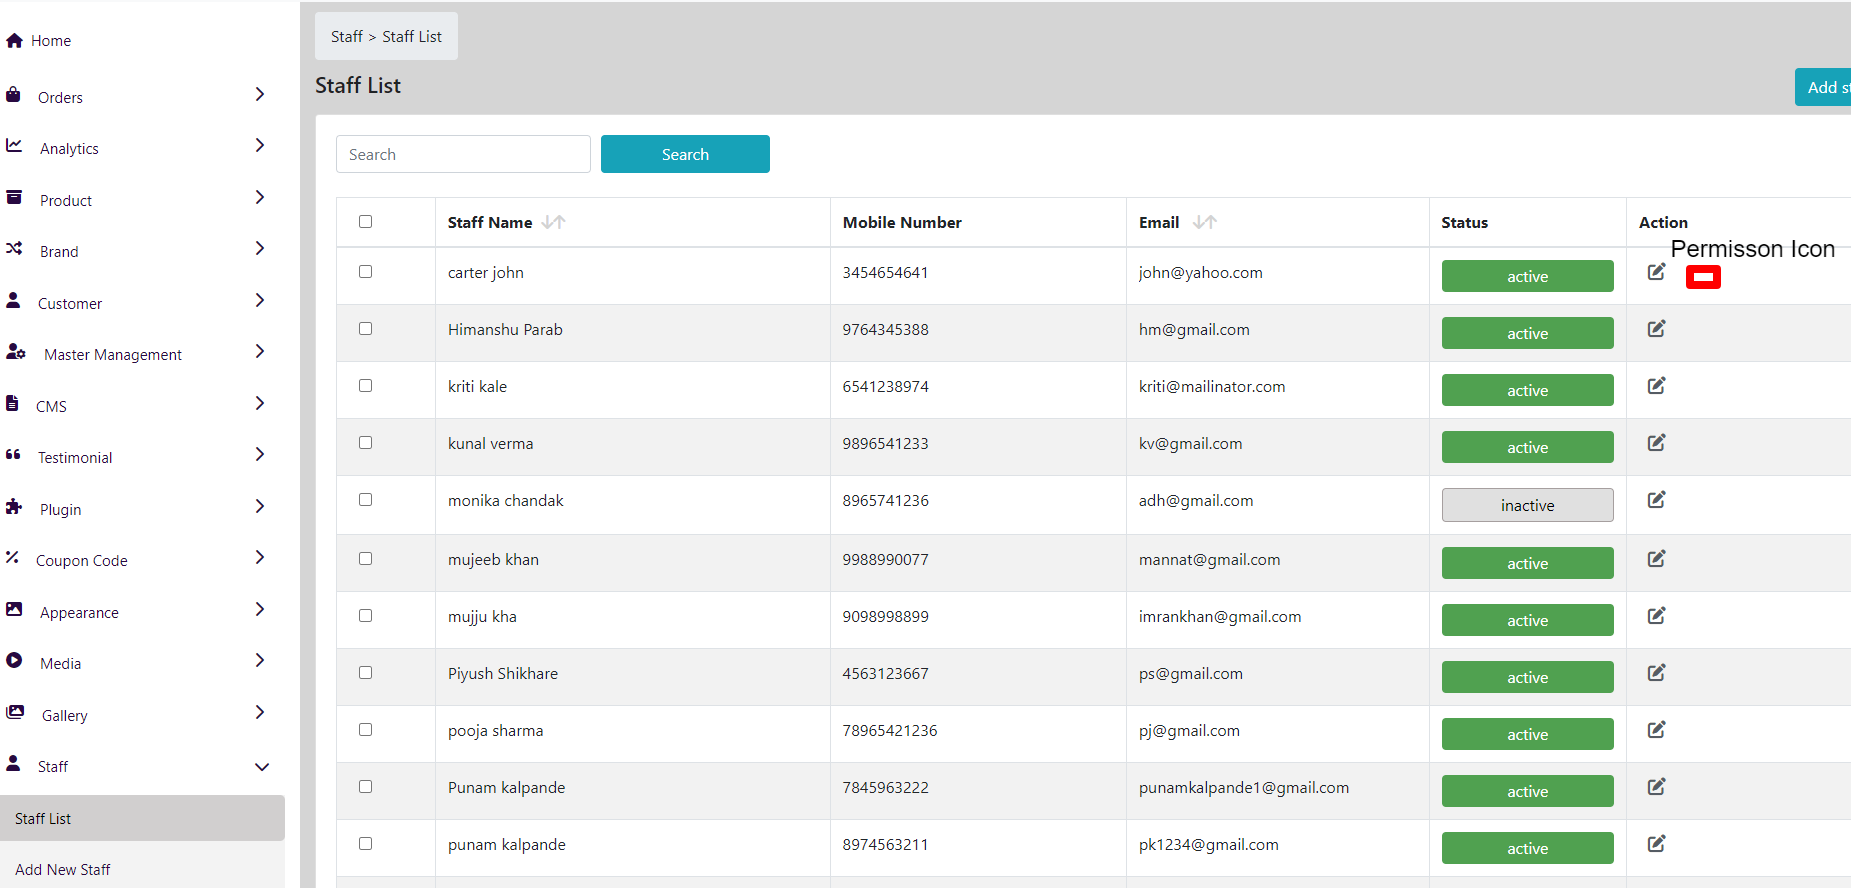The height and width of the screenshot is (888, 1851).
Task: Click the Staff breadcrumb link
Action: coord(347,36)
